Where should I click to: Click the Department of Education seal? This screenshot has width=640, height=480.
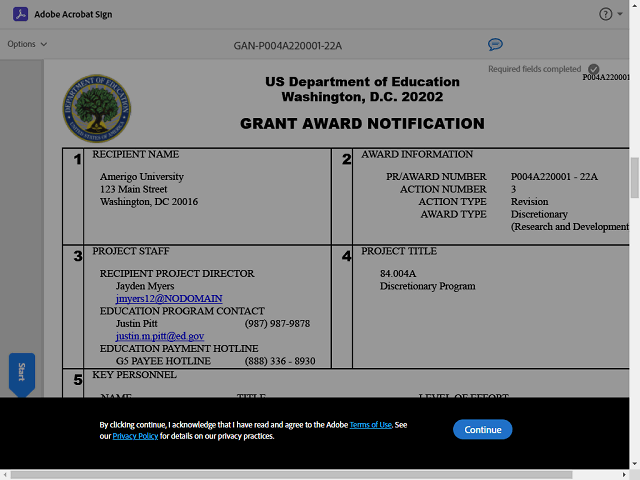(x=97, y=109)
